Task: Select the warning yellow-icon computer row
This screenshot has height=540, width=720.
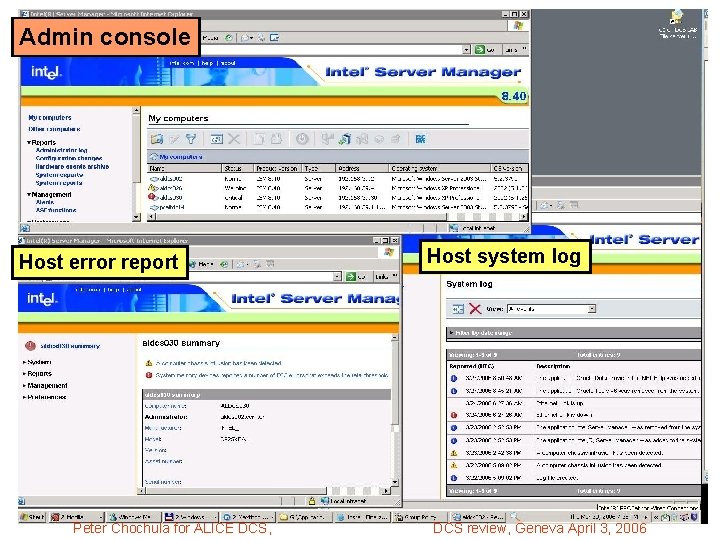Action: [338, 188]
